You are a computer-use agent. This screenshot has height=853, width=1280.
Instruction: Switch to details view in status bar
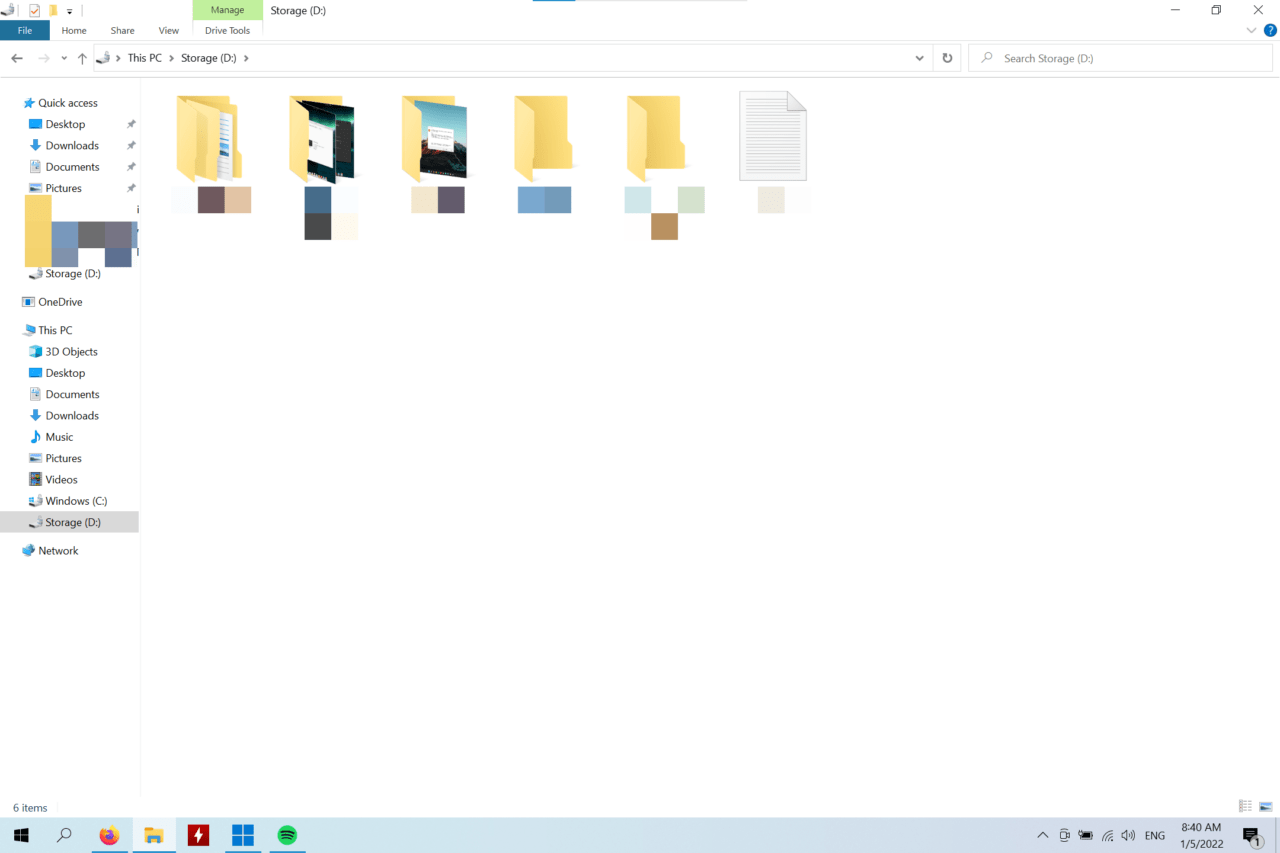click(1245, 806)
